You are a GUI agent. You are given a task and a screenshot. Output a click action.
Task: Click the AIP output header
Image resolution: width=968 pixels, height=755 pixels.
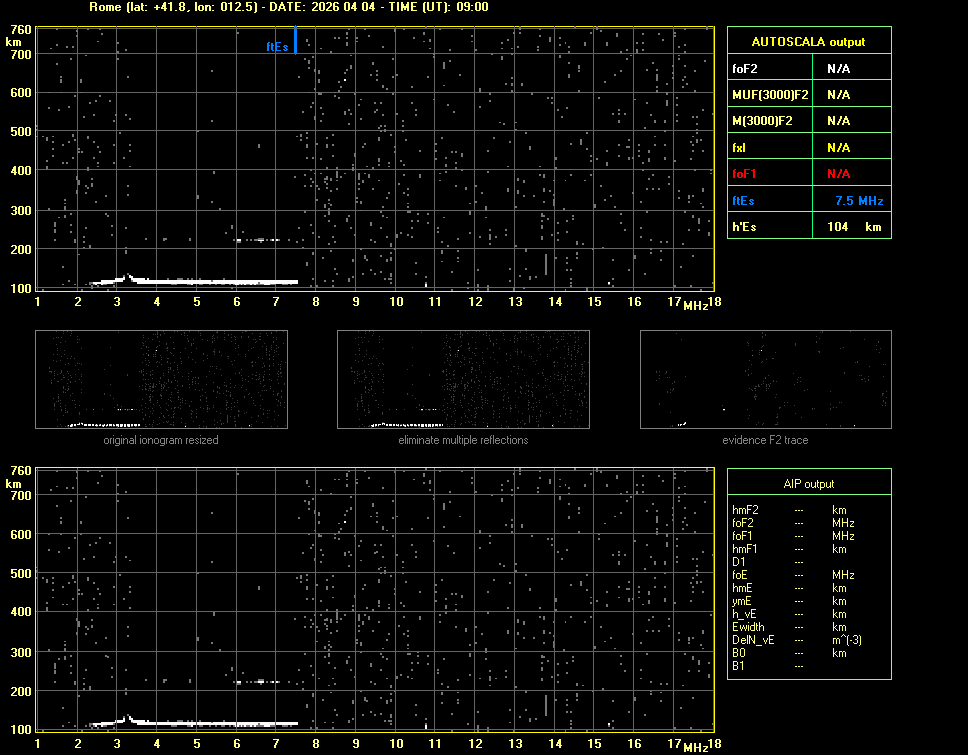coord(808,484)
